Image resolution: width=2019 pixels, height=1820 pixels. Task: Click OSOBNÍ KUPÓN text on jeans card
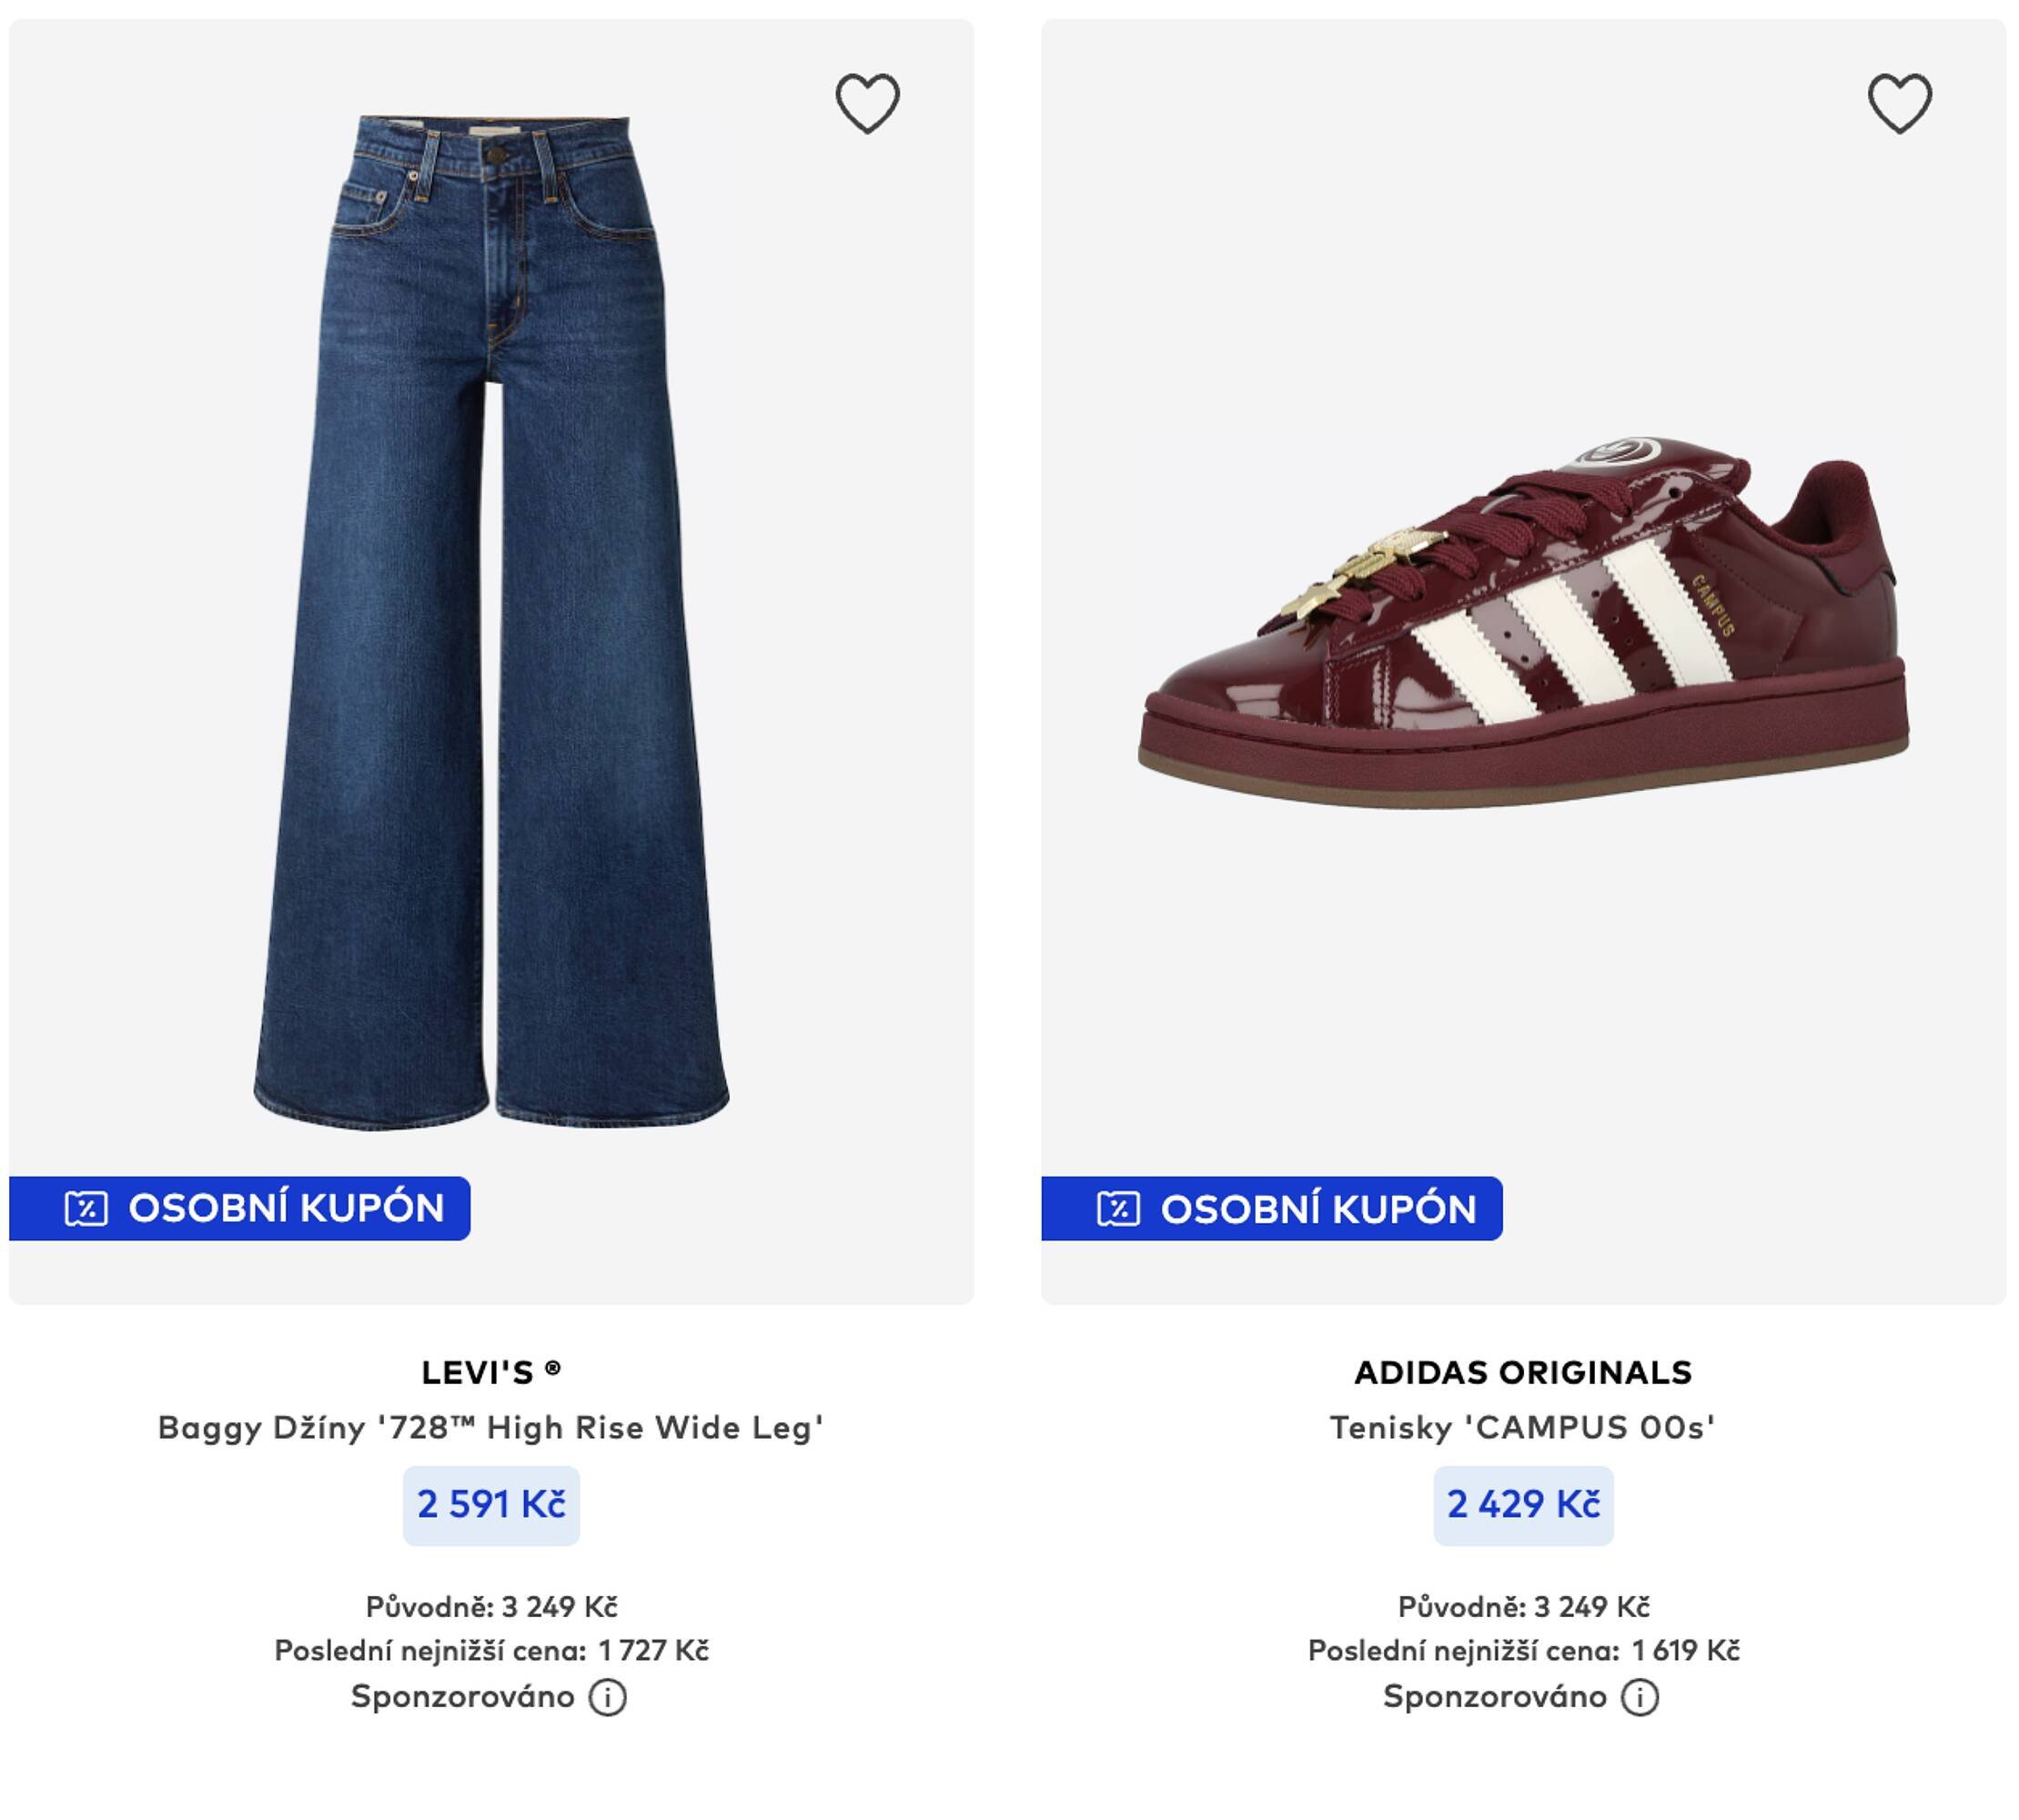point(286,1208)
